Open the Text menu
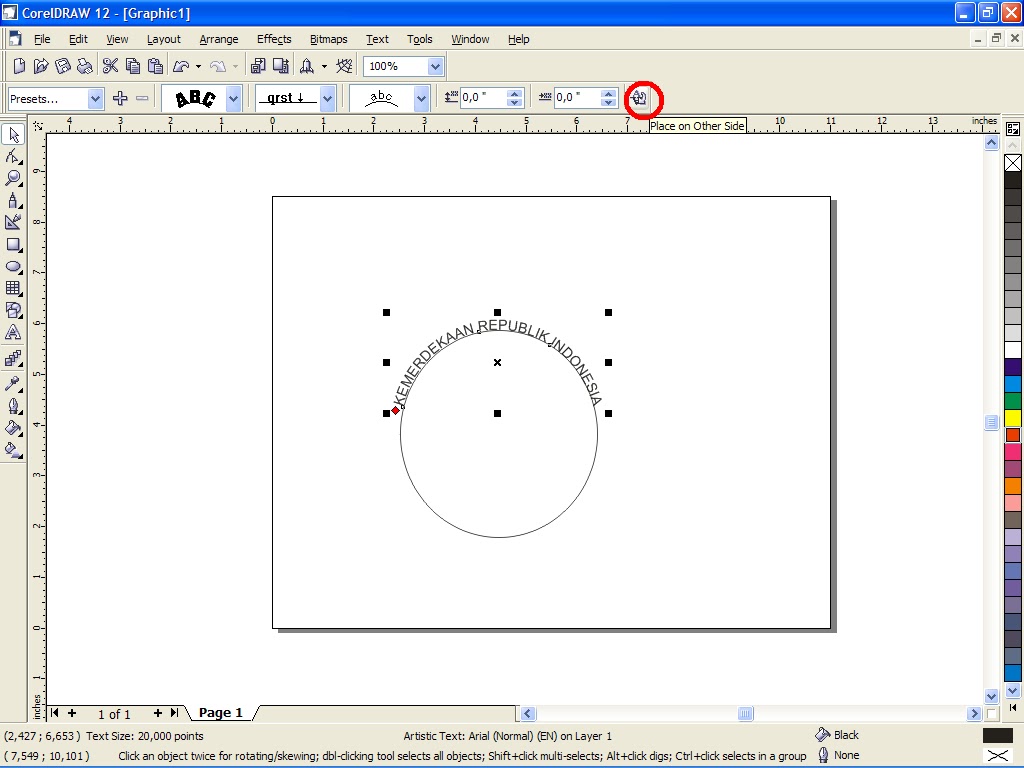Image resolution: width=1024 pixels, height=768 pixels. (377, 39)
